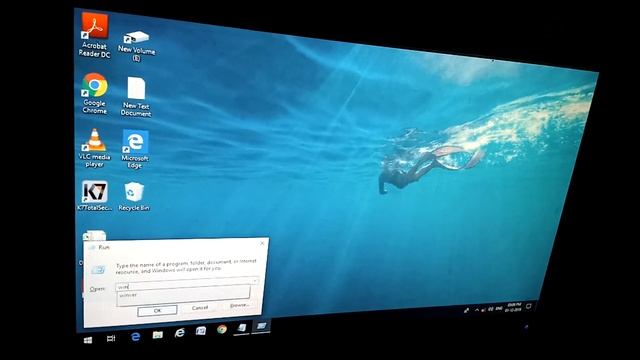The width and height of the screenshot is (640, 360).
Task: Select the New Text Document file
Action: pos(136,96)
